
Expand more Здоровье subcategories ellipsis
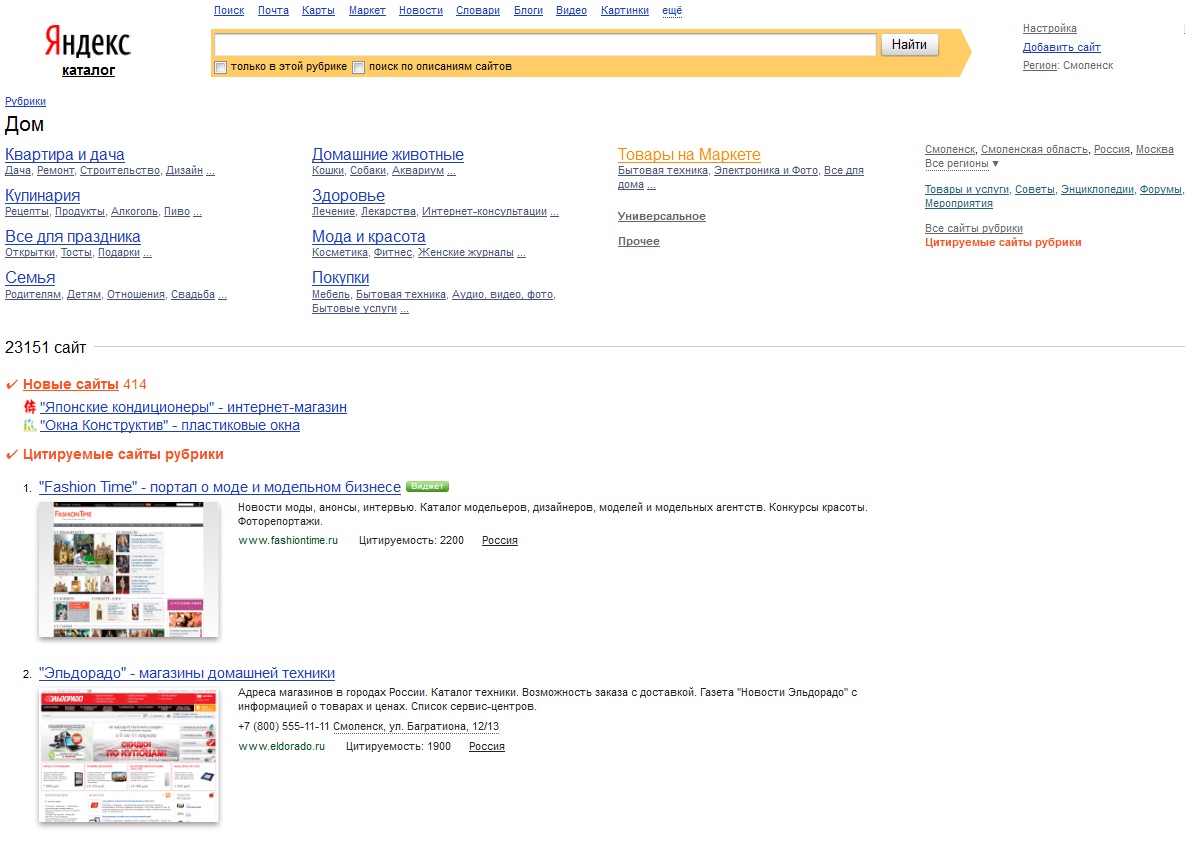pyautogui.click(x=554, y=212)
